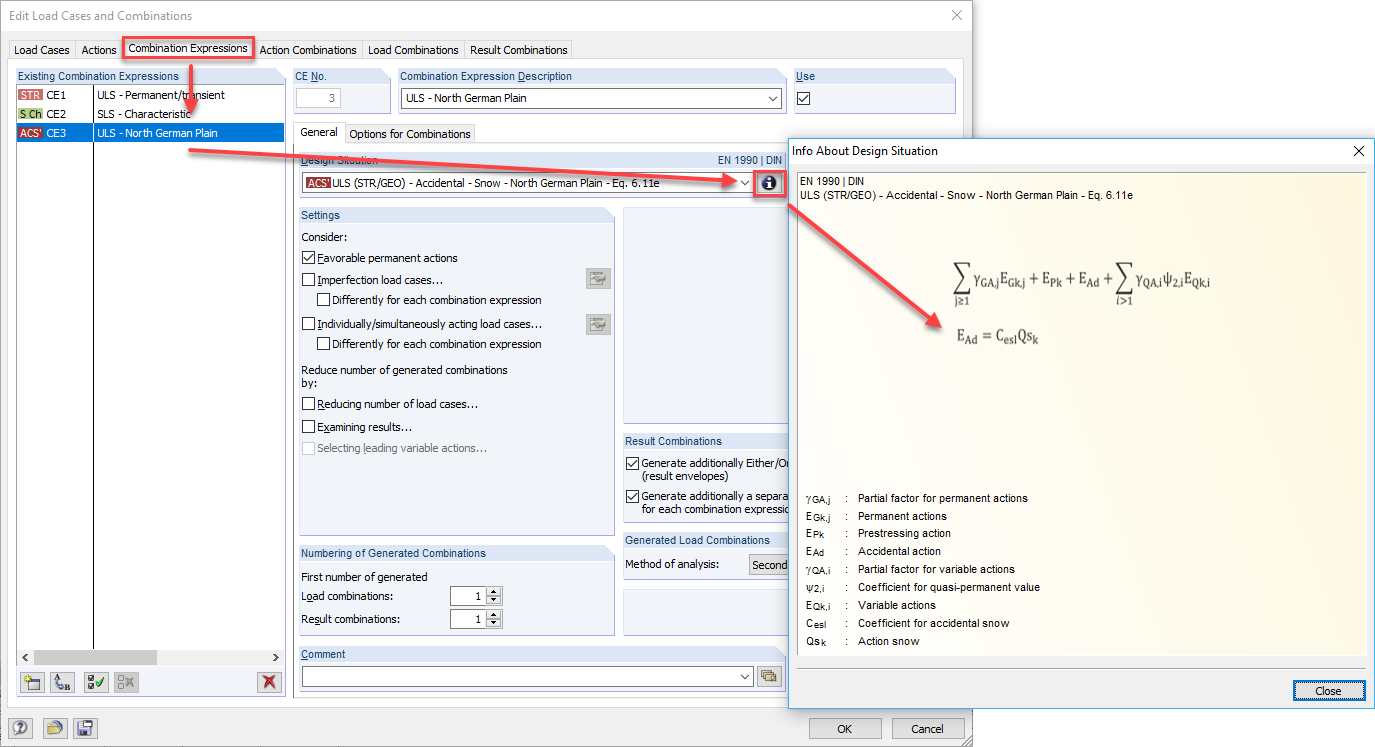This screenshot has height=747, width=1375.
Task: Open the design situation info button
Action: [x=768, y=183]
